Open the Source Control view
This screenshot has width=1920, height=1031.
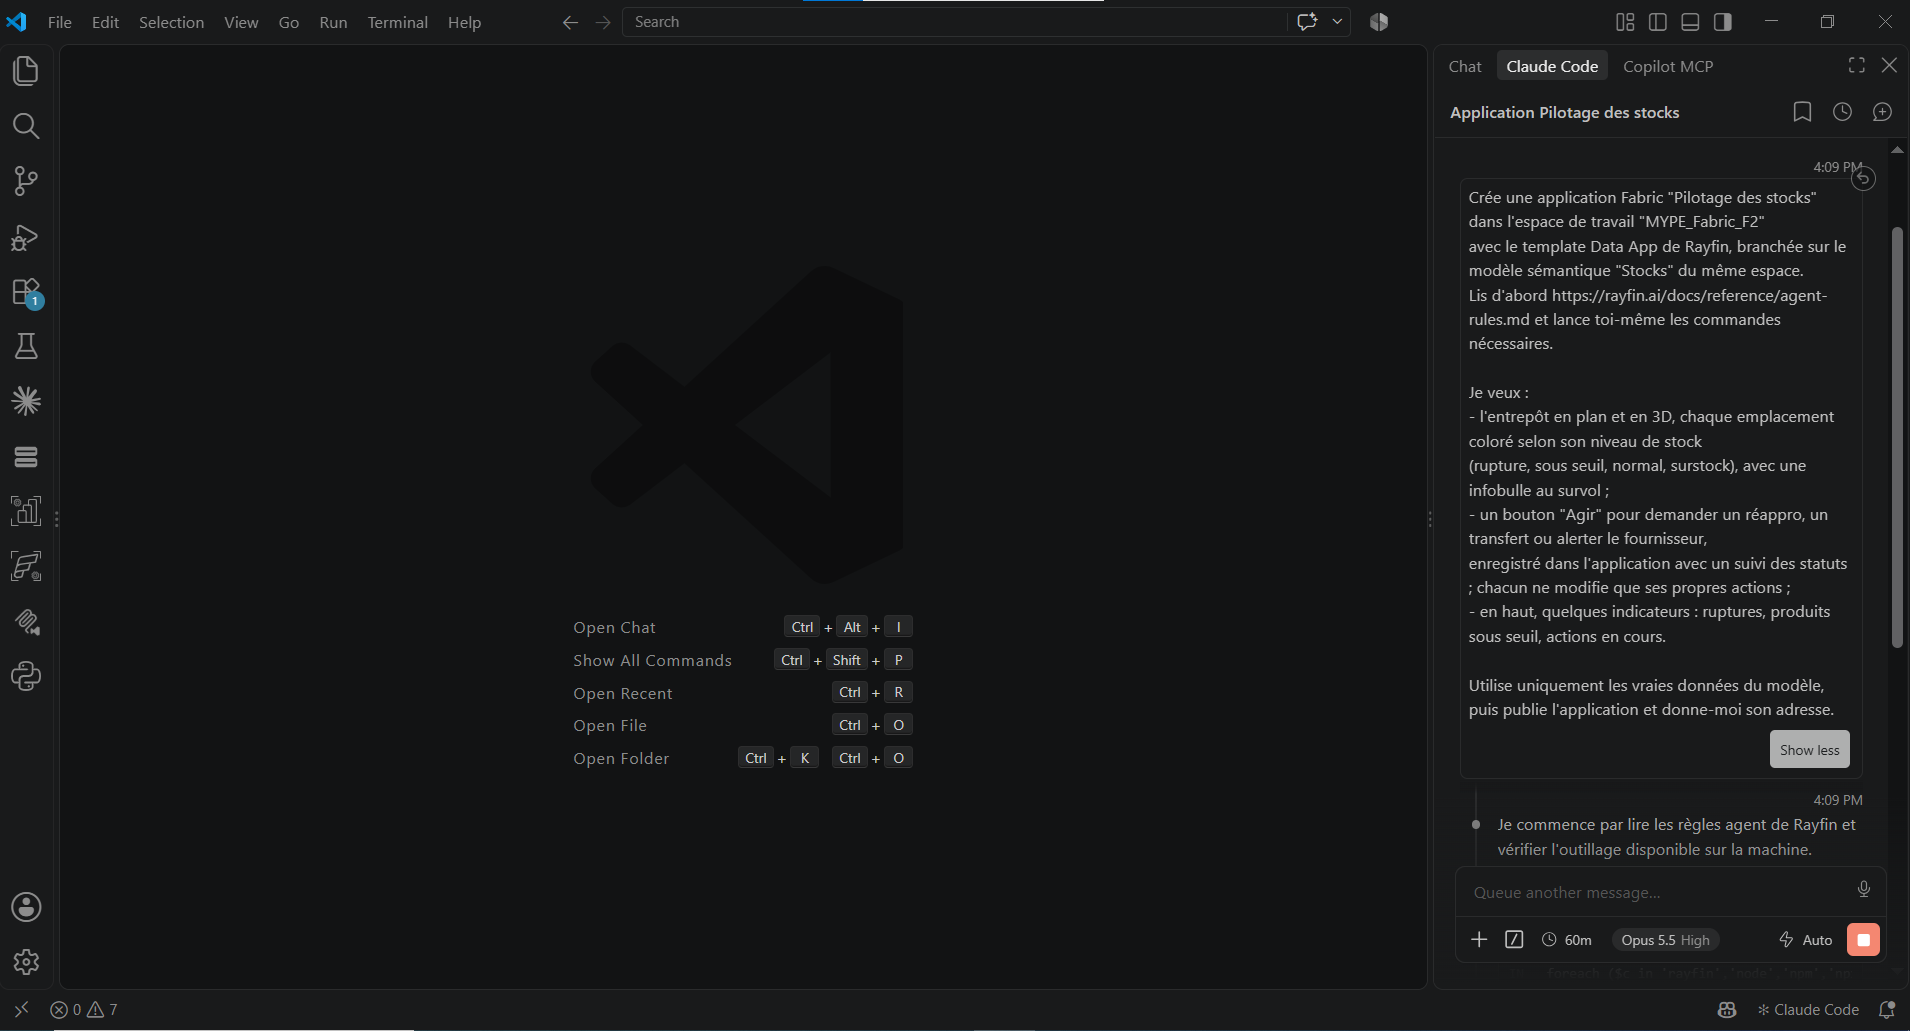click(26, 181)
